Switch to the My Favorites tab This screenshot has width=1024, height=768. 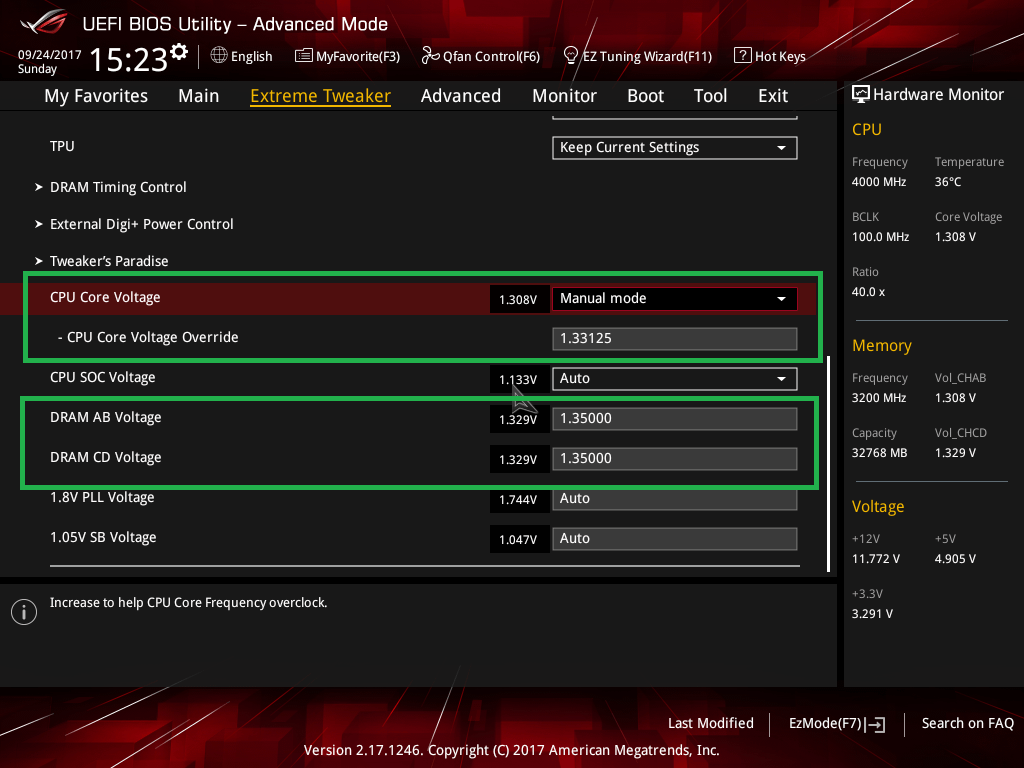pyautogui.click(x=96, y=96)
